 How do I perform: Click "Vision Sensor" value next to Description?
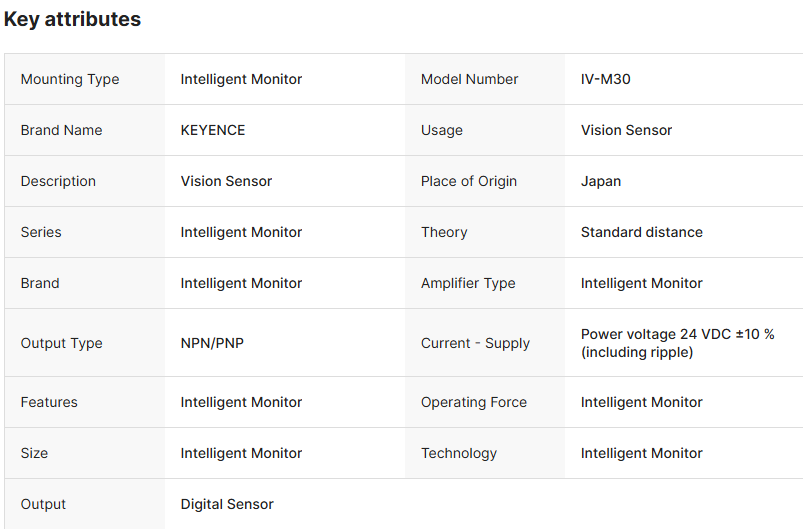[226, 181]
